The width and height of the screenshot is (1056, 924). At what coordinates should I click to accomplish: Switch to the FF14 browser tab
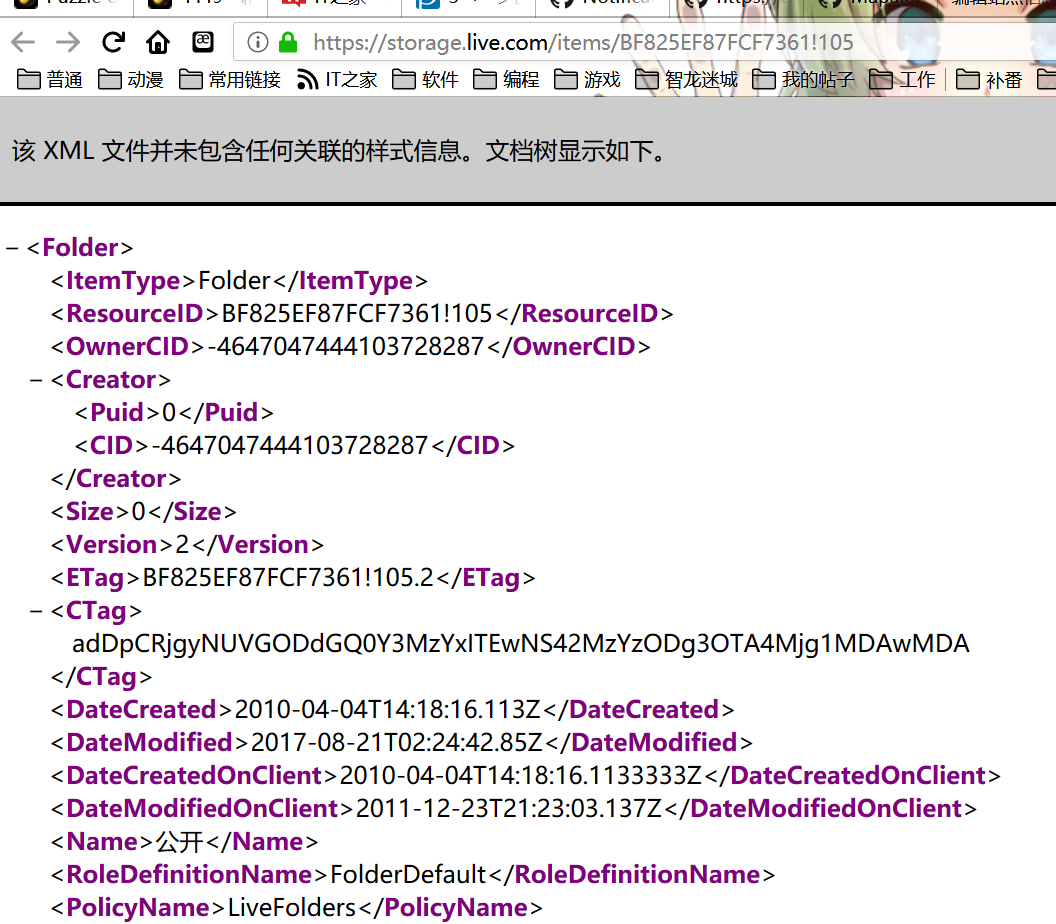click(200, 6)
